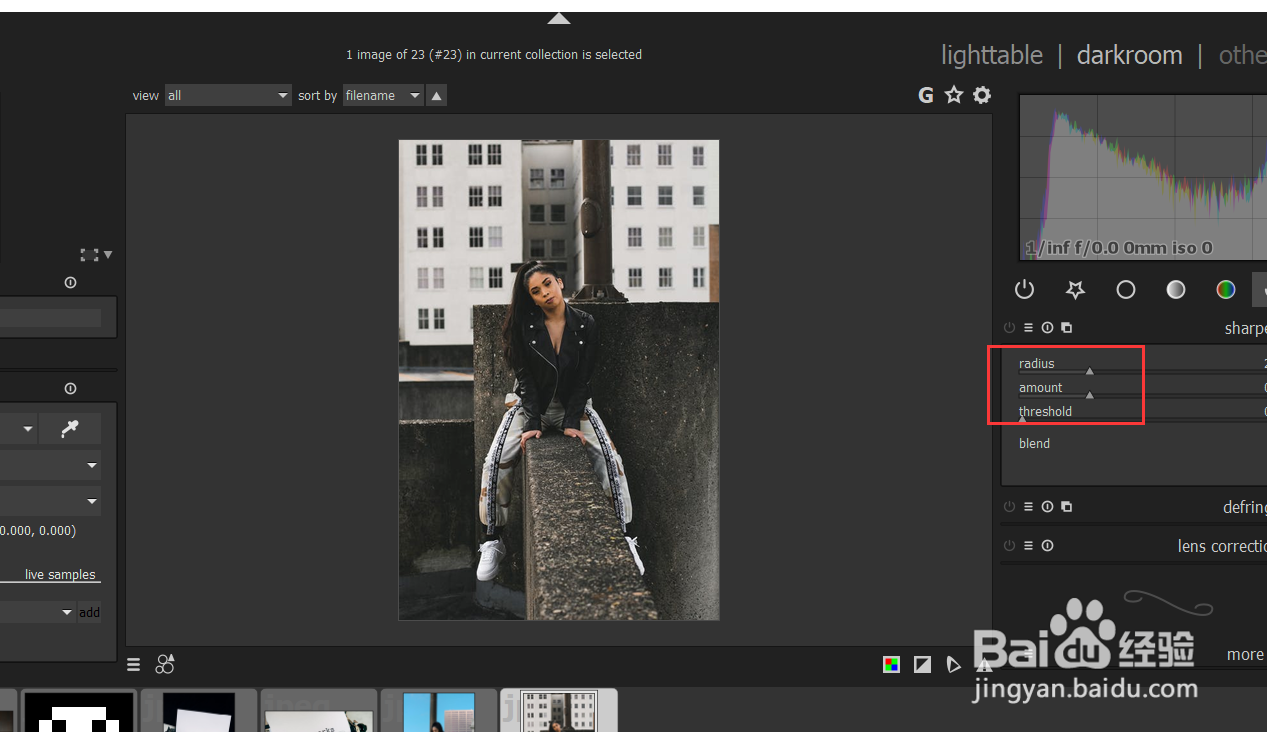1267x732 pixels.
Task: Toggle gamut check warning icon
Action: click(x=984, y=664)
